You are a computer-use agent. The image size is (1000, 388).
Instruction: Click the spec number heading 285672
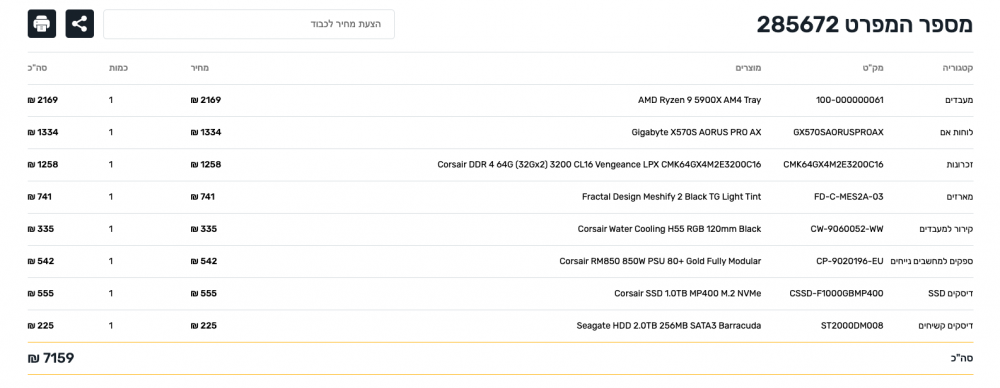(864, 25)
